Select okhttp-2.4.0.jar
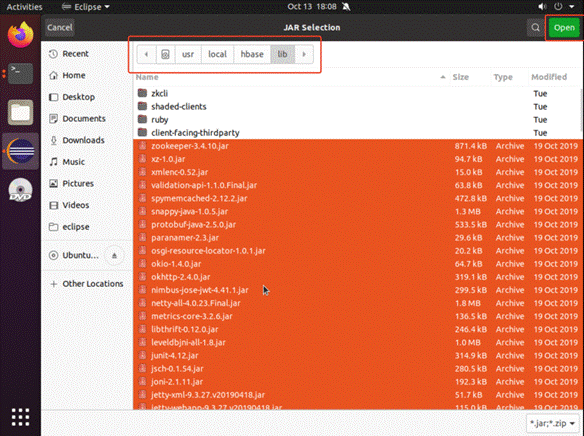Image resolution: width=584 pixels, height=436 pixels. point(357,277)
